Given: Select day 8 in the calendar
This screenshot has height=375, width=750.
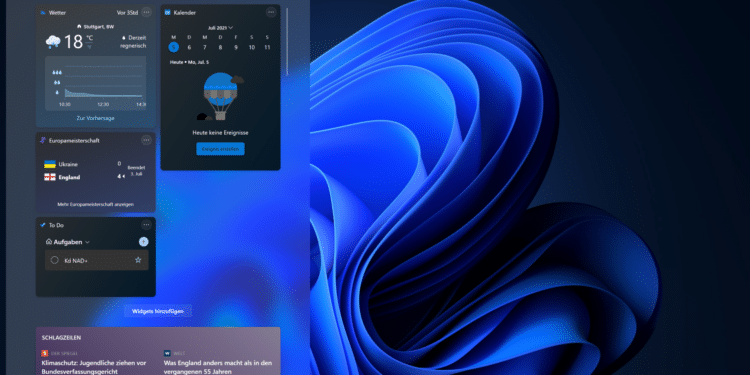Looking at the screenshot, I should coord(221,47).
